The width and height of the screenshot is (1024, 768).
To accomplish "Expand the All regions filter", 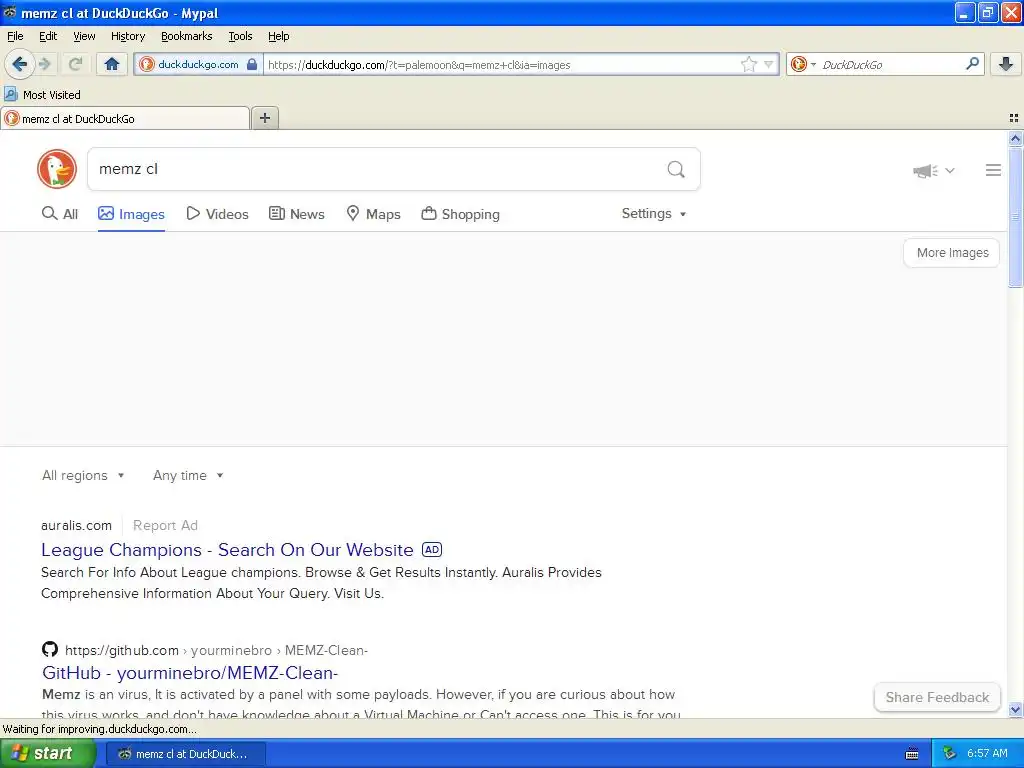I will (83, 475).
